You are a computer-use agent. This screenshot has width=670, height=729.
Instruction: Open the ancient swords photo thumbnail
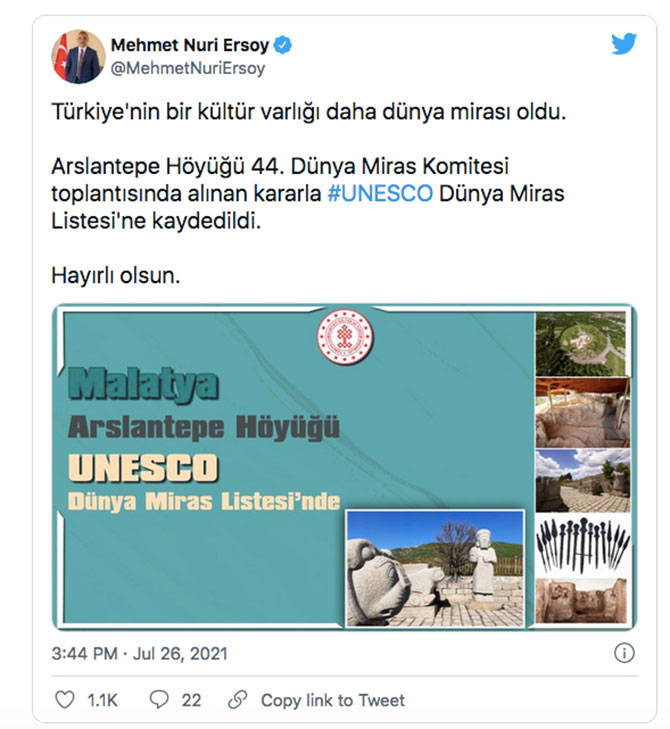[583, 545]
